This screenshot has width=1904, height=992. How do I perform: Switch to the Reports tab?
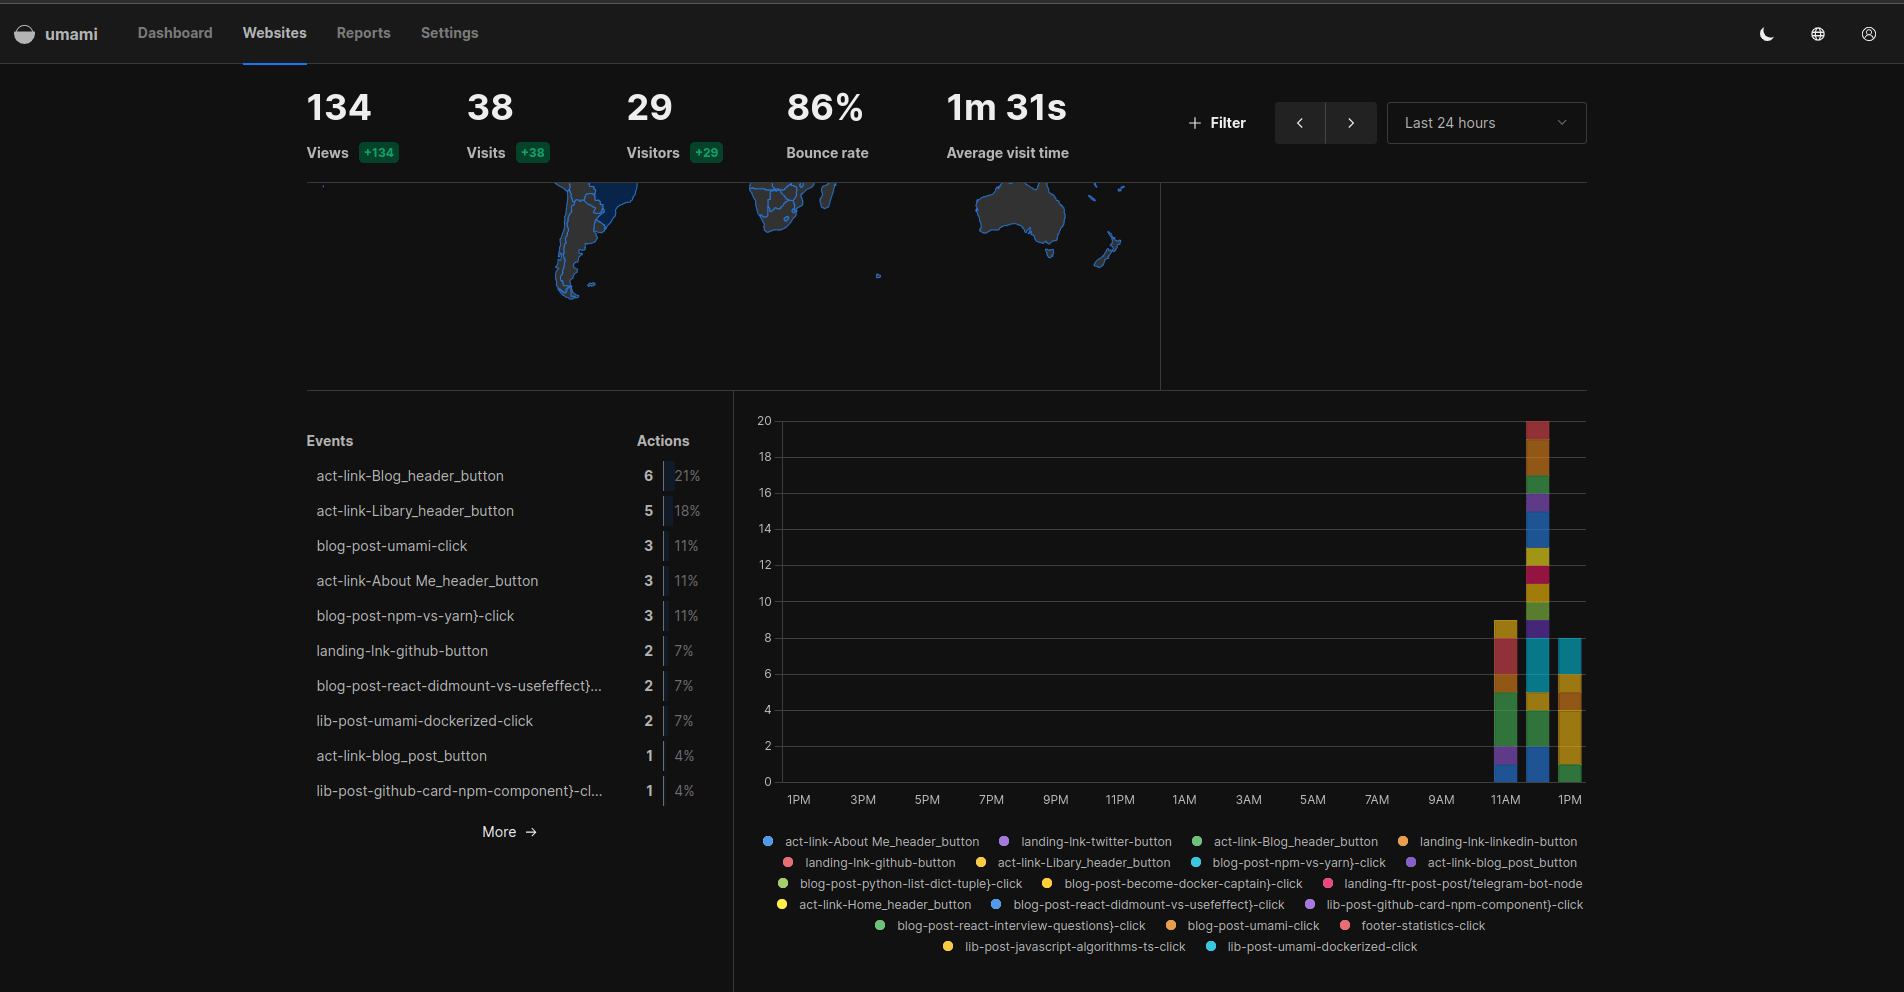[364, 33]
